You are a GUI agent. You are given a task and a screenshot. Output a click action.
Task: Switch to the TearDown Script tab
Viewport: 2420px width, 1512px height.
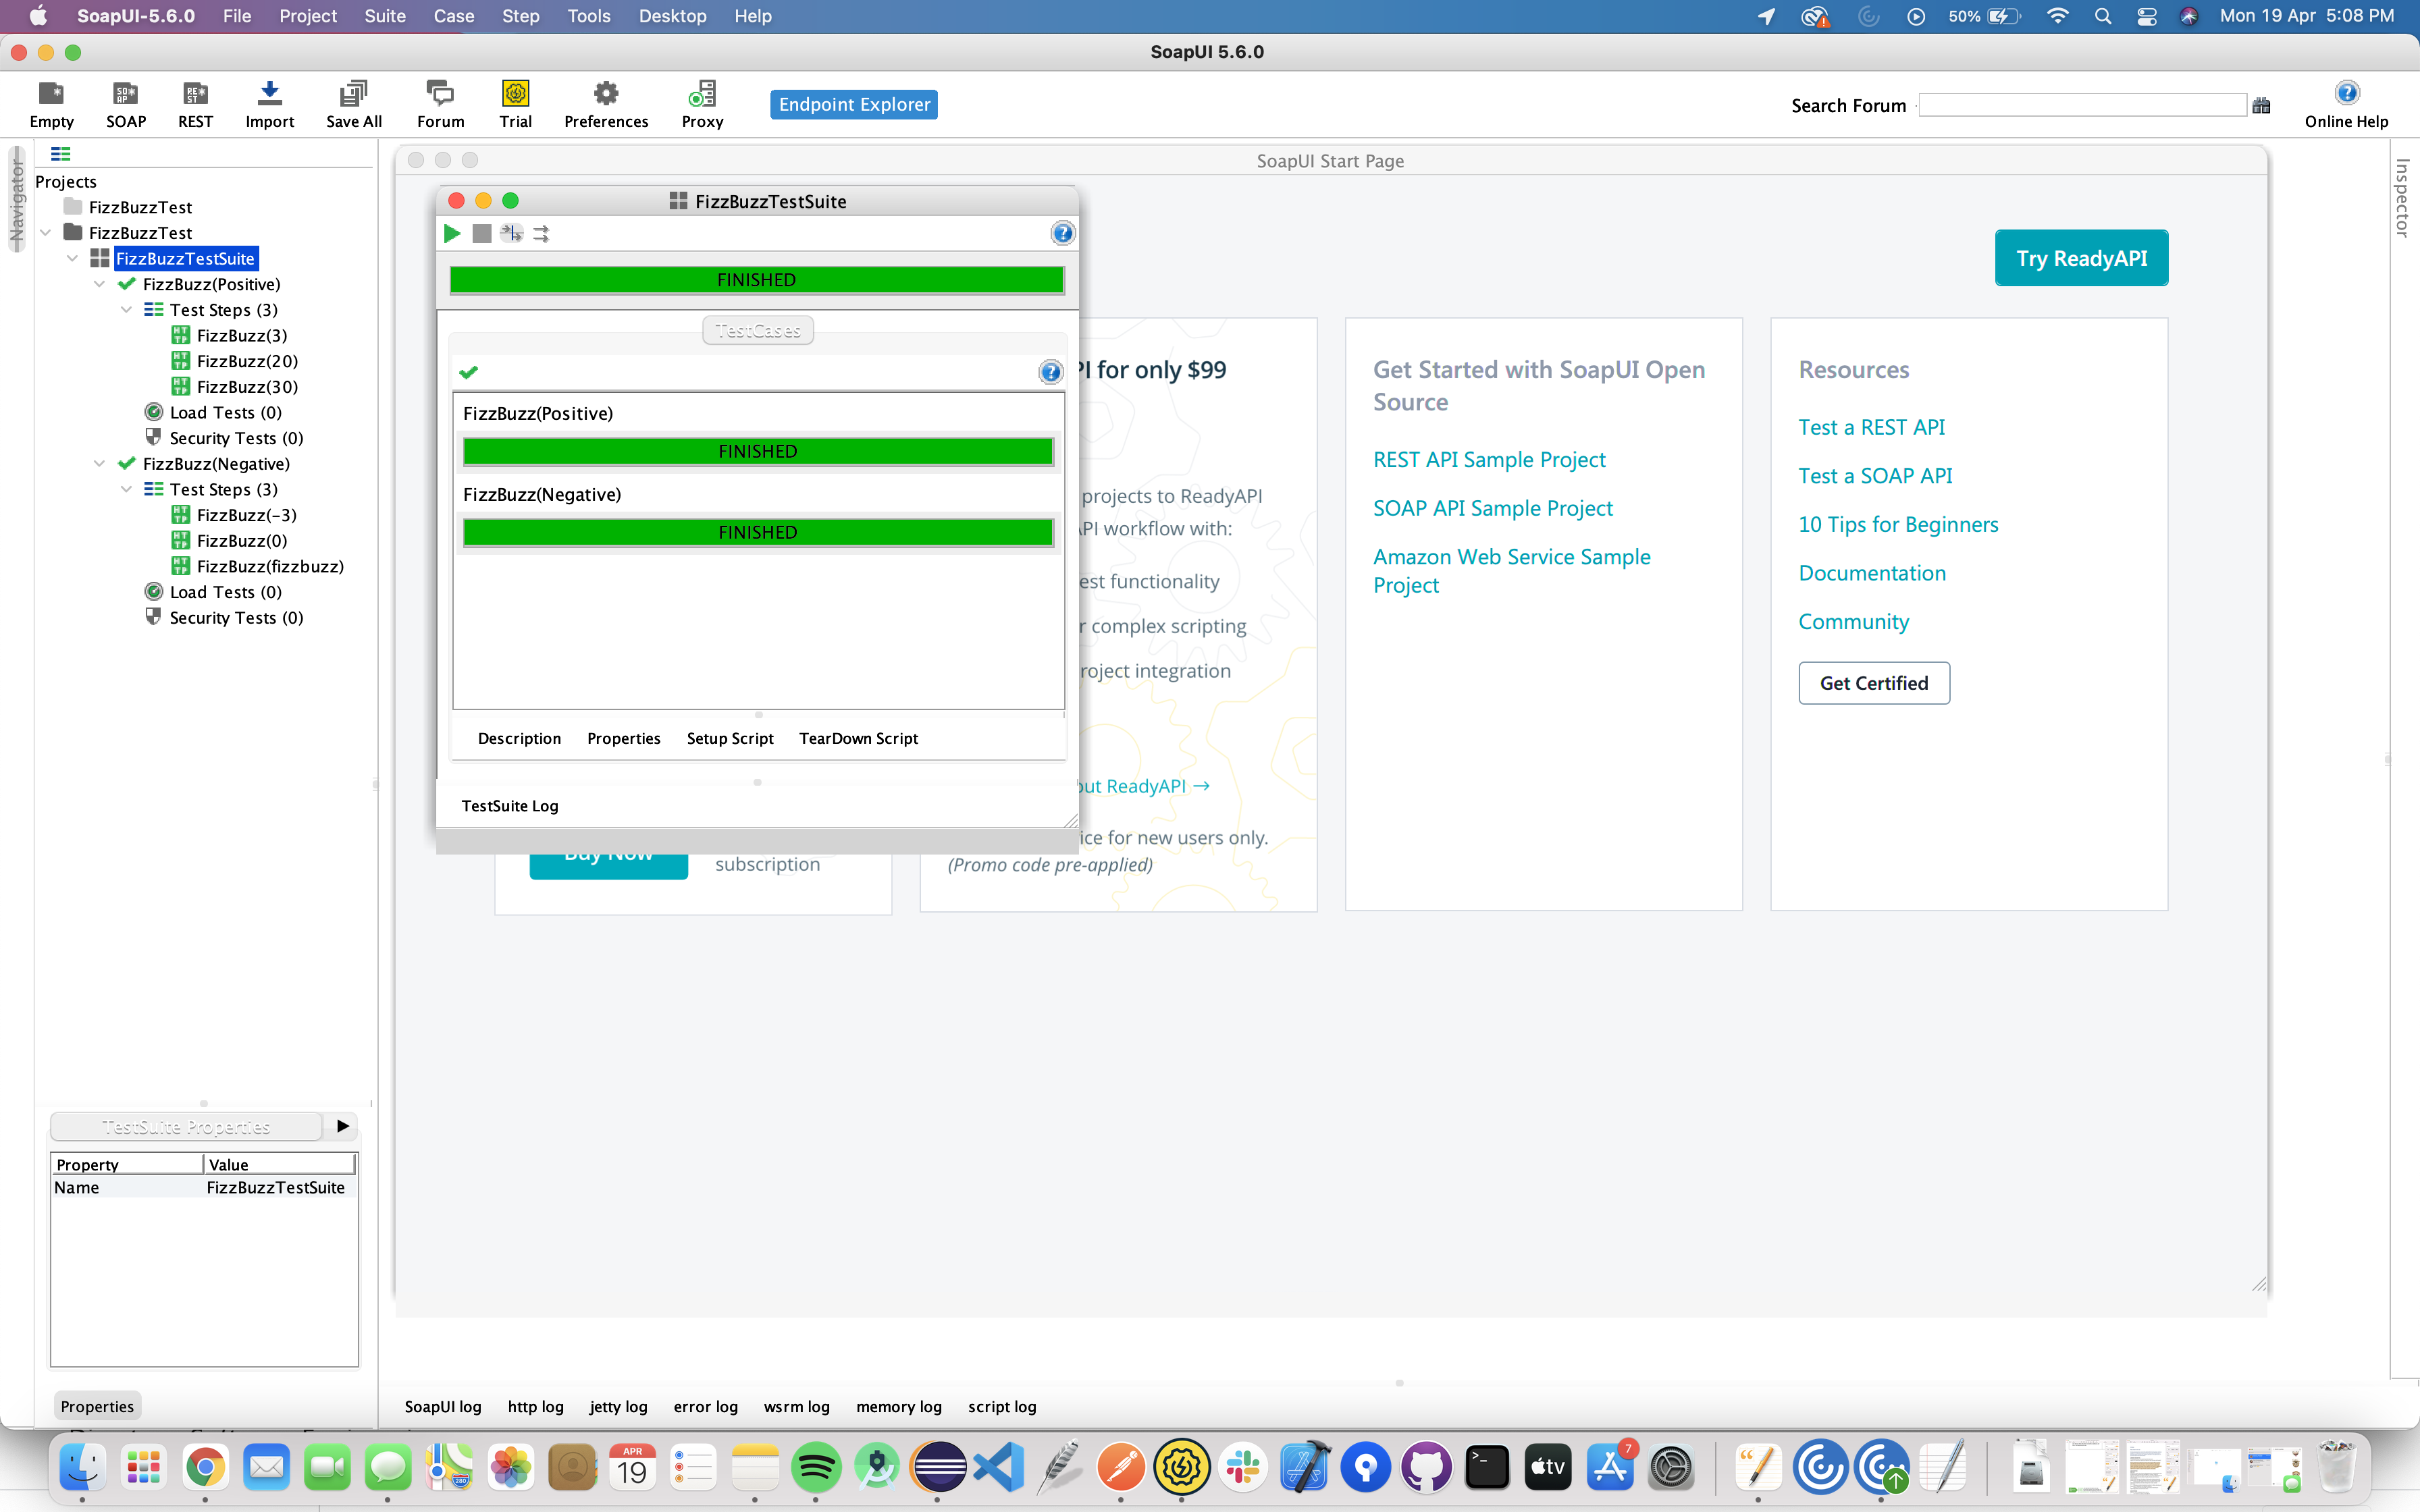tap(858, 738)
